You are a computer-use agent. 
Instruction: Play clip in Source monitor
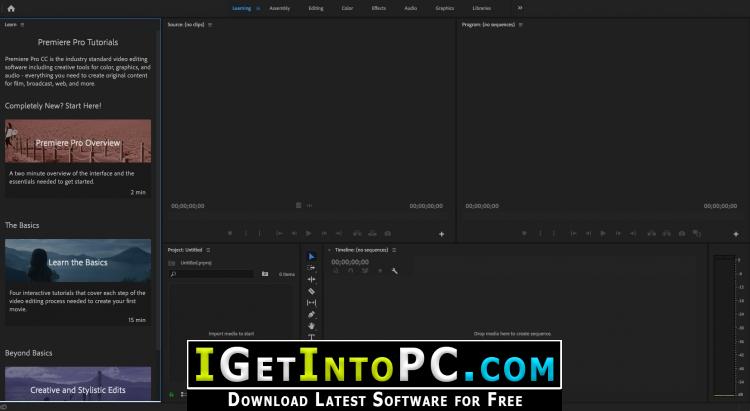point(309,233)
